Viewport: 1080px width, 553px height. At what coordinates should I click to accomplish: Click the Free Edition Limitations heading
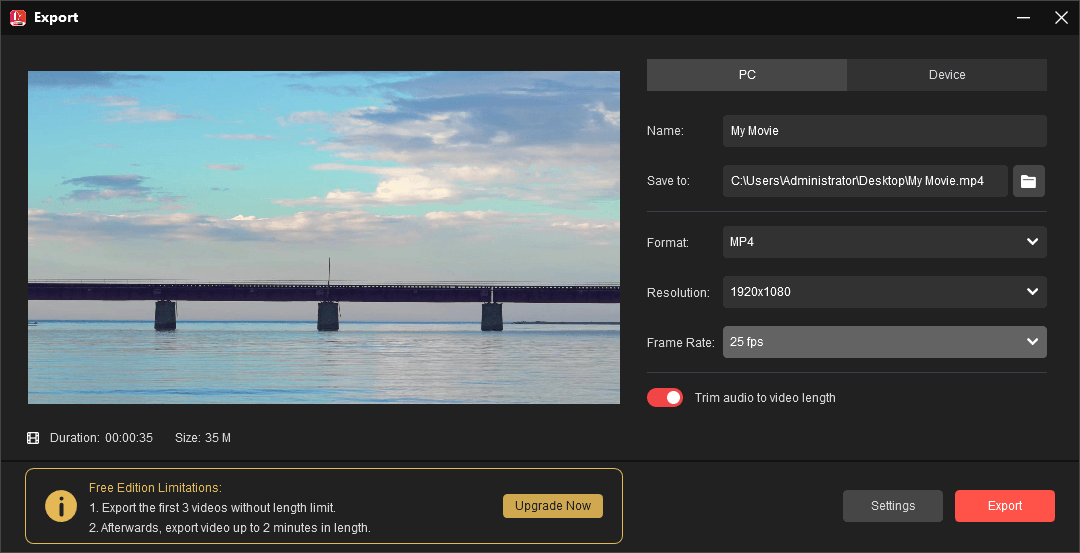click(x=156, y=488)
